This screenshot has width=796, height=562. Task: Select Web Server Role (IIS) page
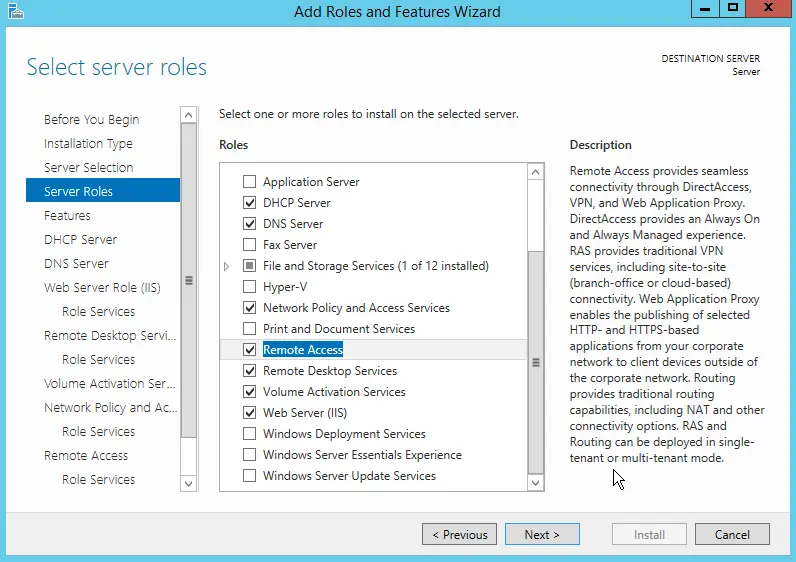coord(103,288)
